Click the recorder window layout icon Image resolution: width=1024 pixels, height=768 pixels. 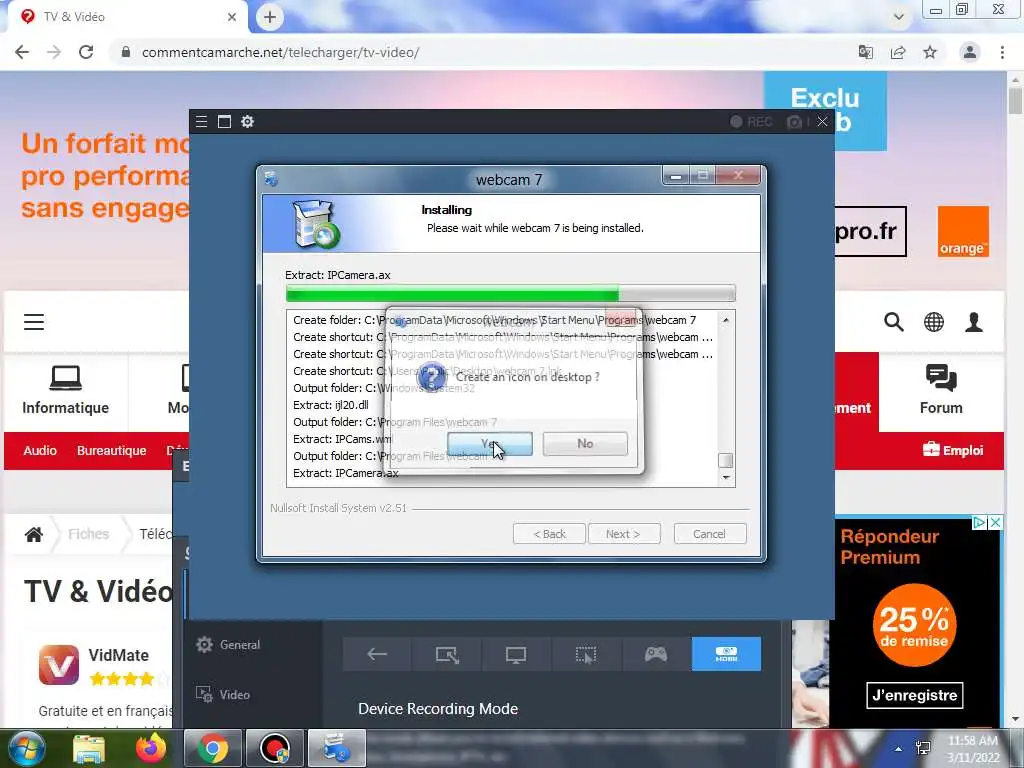point(225,121)
